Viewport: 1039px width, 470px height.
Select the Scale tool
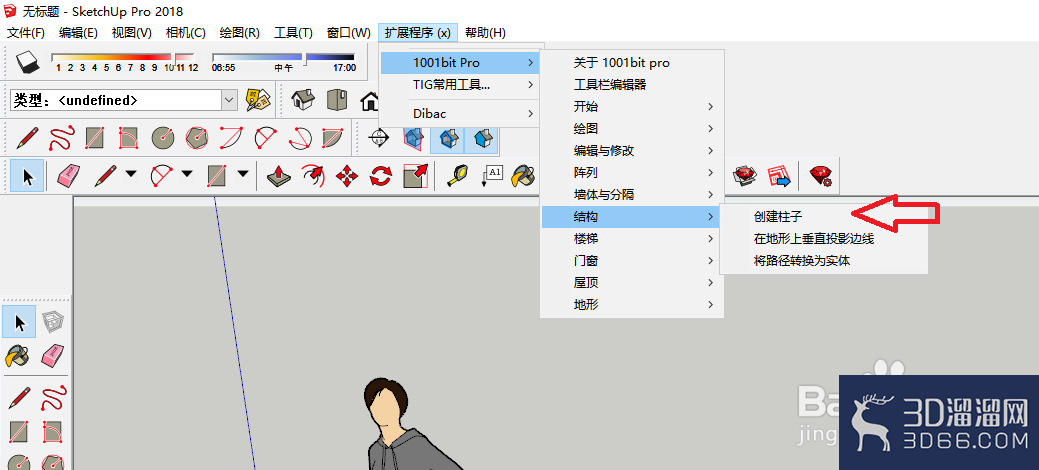tap(415, 176)
